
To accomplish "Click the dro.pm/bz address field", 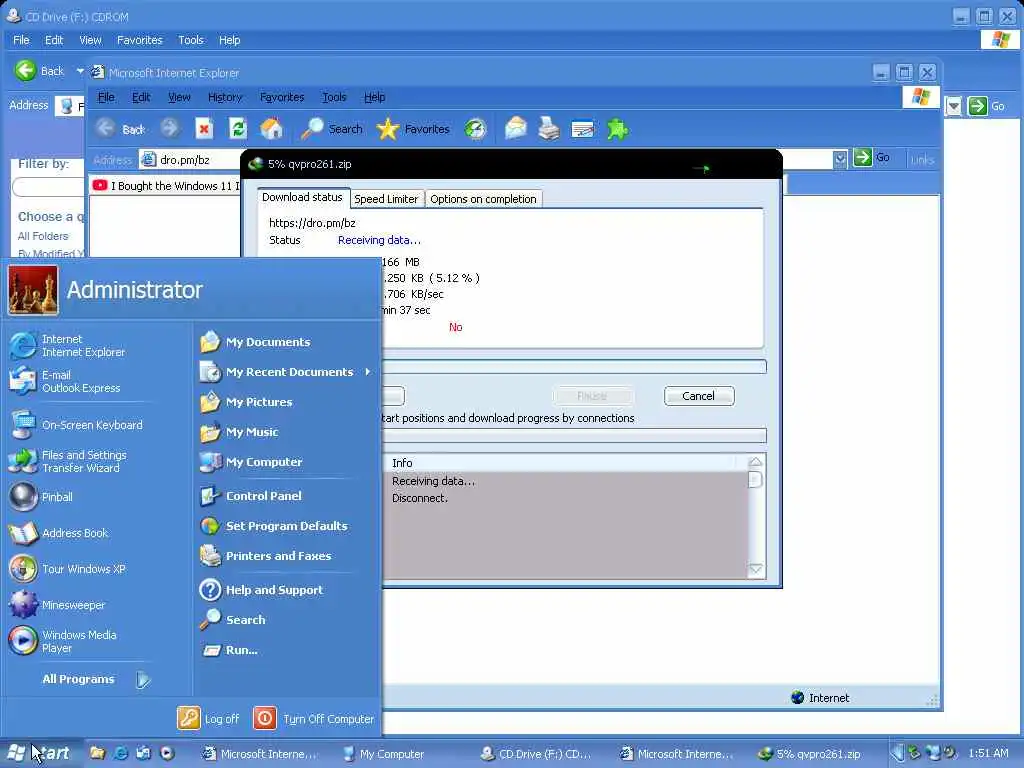I will 190,159.
